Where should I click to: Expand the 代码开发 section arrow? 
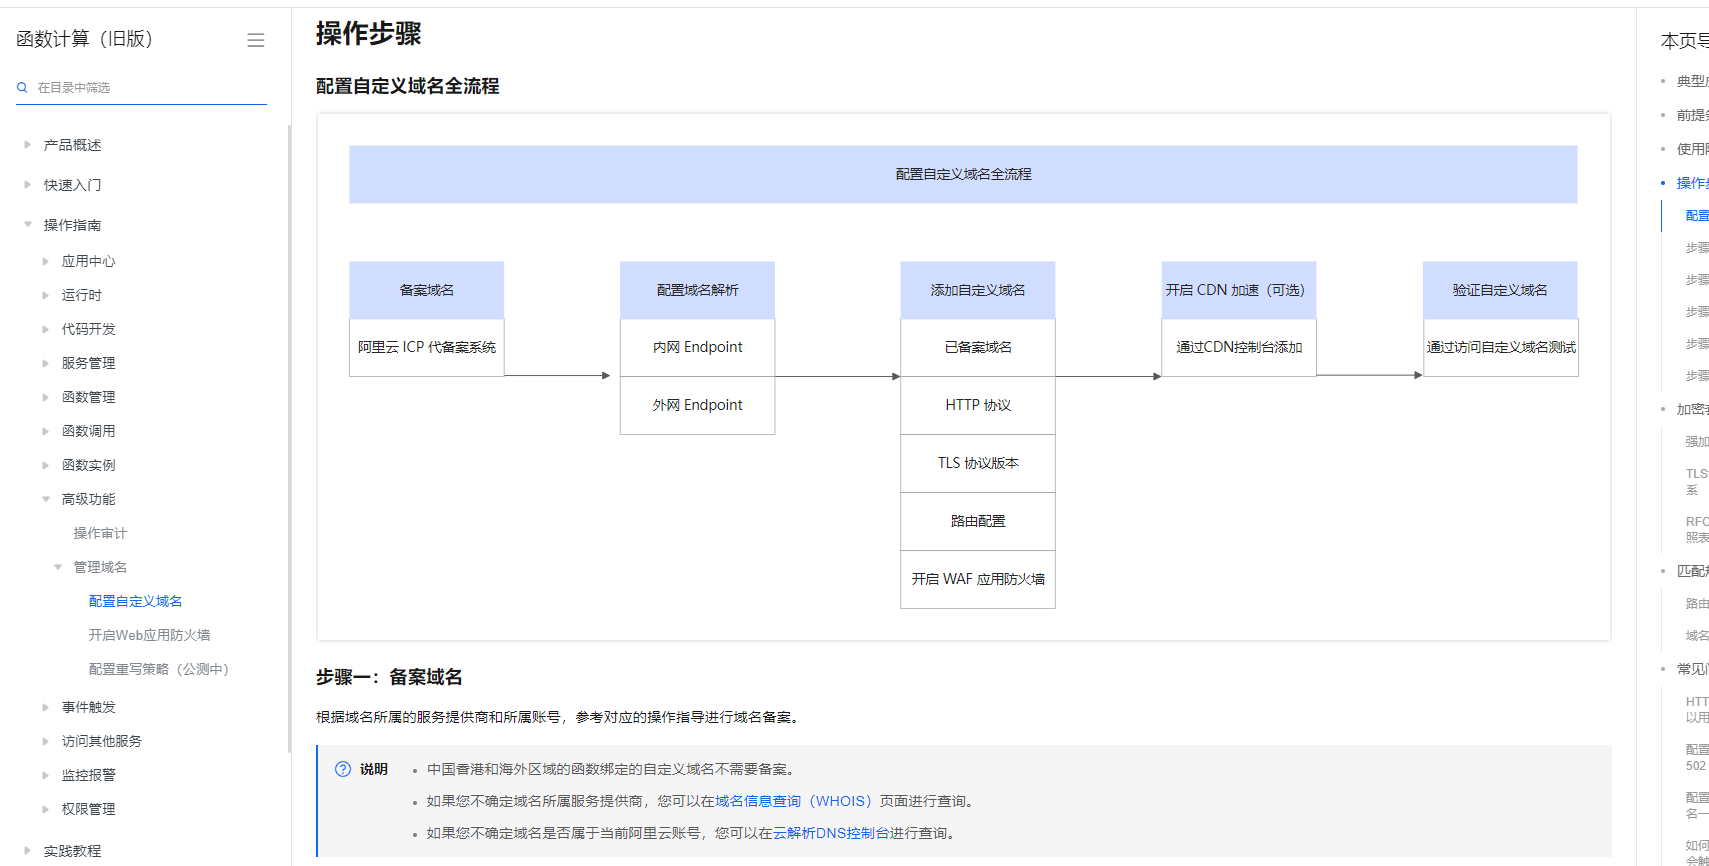pyautogui.click(x=46, y=329)
